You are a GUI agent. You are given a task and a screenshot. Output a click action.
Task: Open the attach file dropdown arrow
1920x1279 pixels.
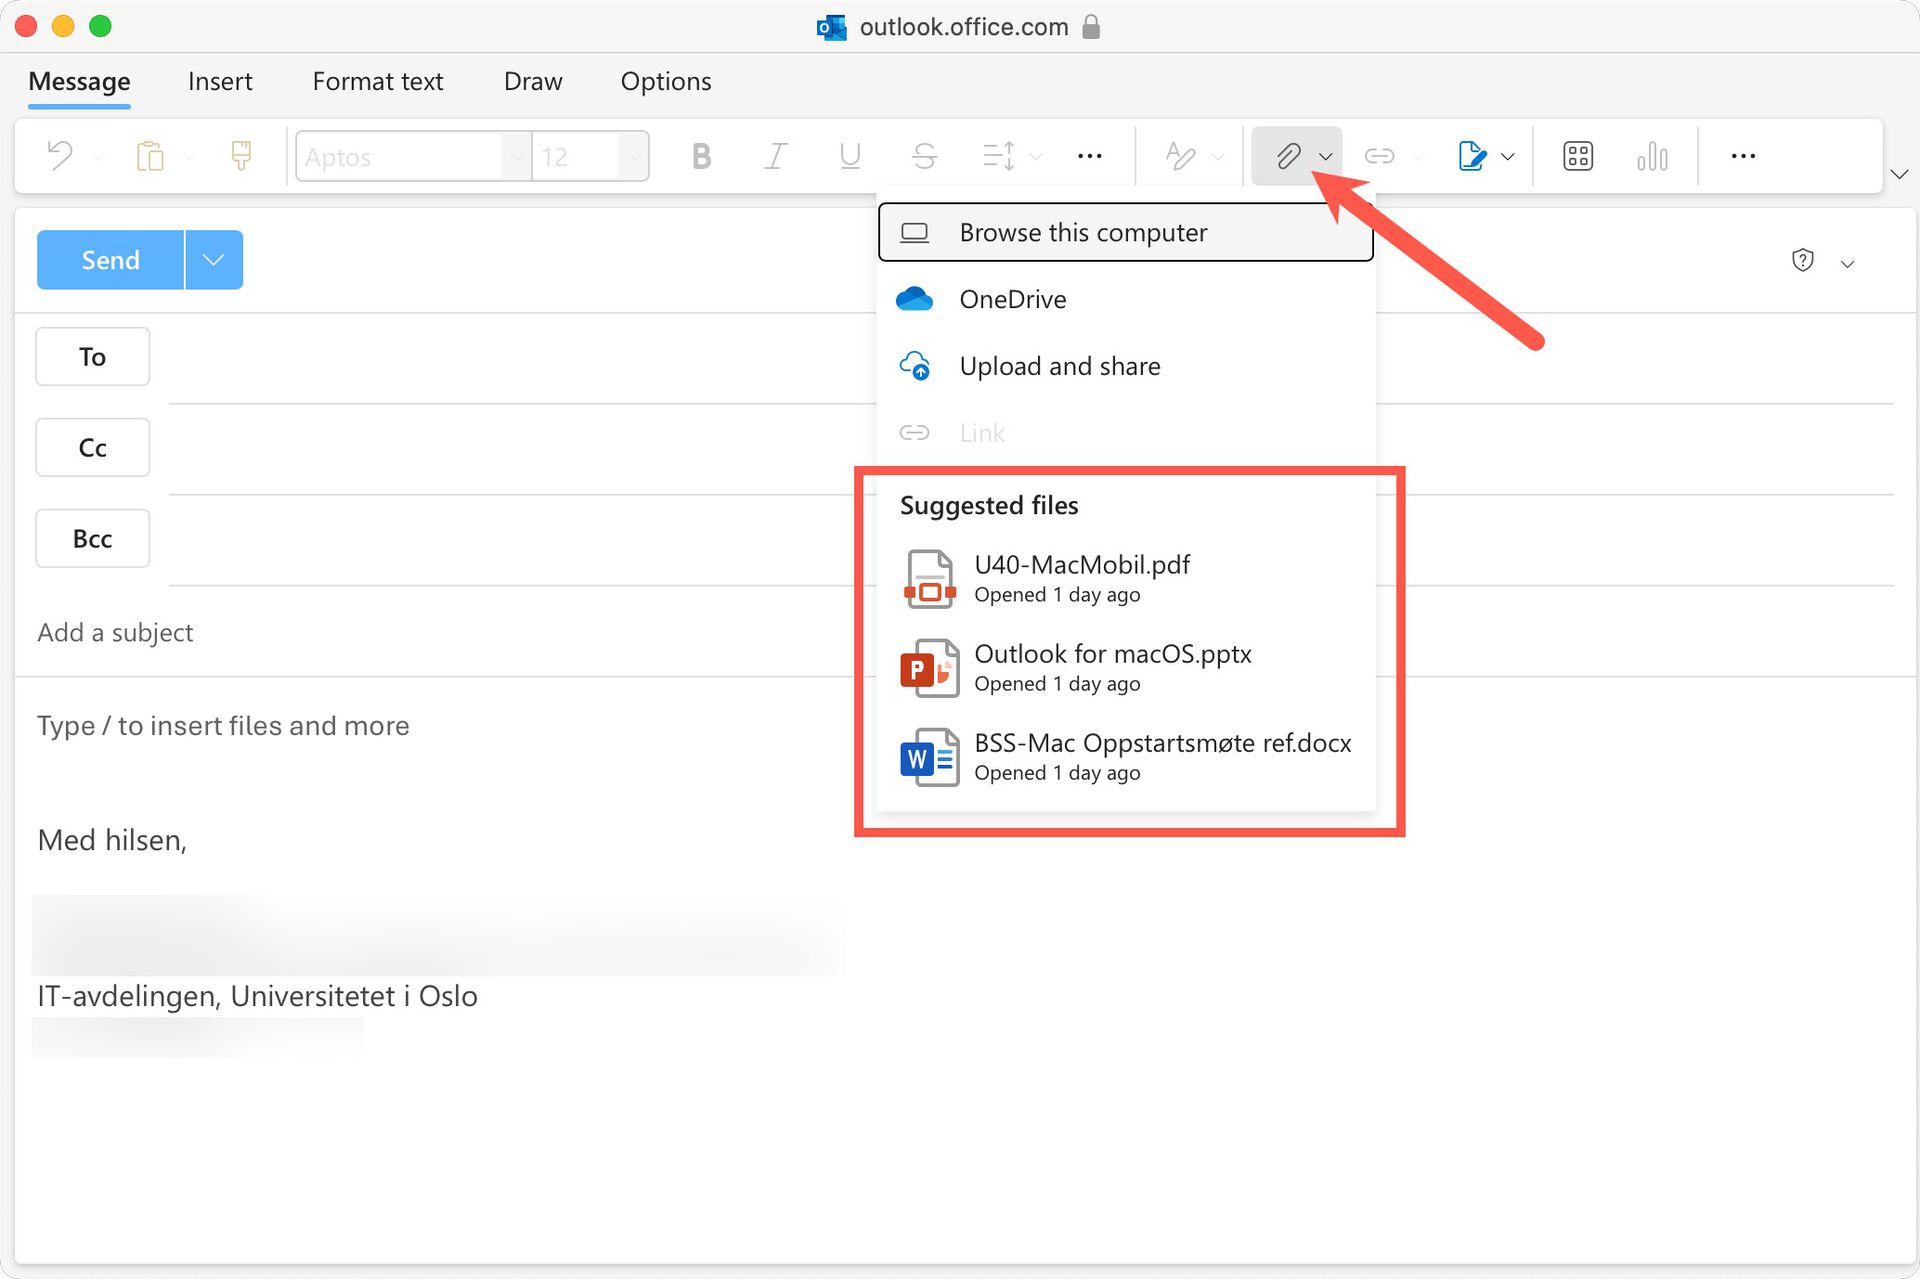(x=1326, y=157)
